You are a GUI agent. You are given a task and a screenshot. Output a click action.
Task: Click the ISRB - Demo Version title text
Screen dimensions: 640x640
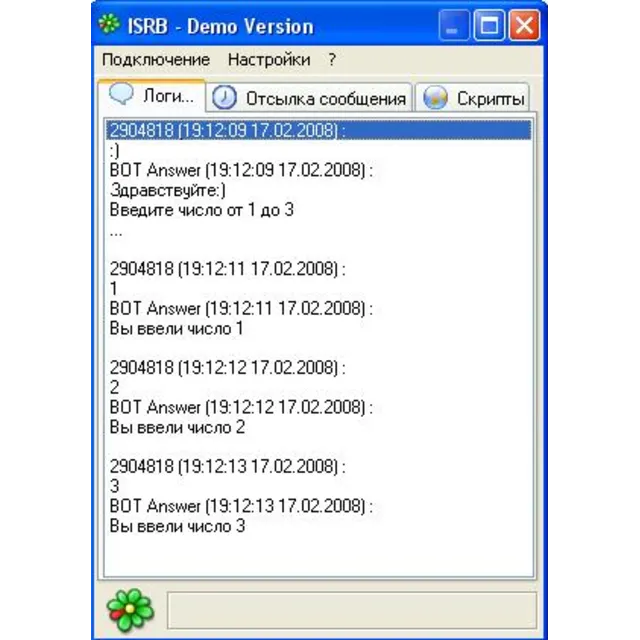coord(220,26)
